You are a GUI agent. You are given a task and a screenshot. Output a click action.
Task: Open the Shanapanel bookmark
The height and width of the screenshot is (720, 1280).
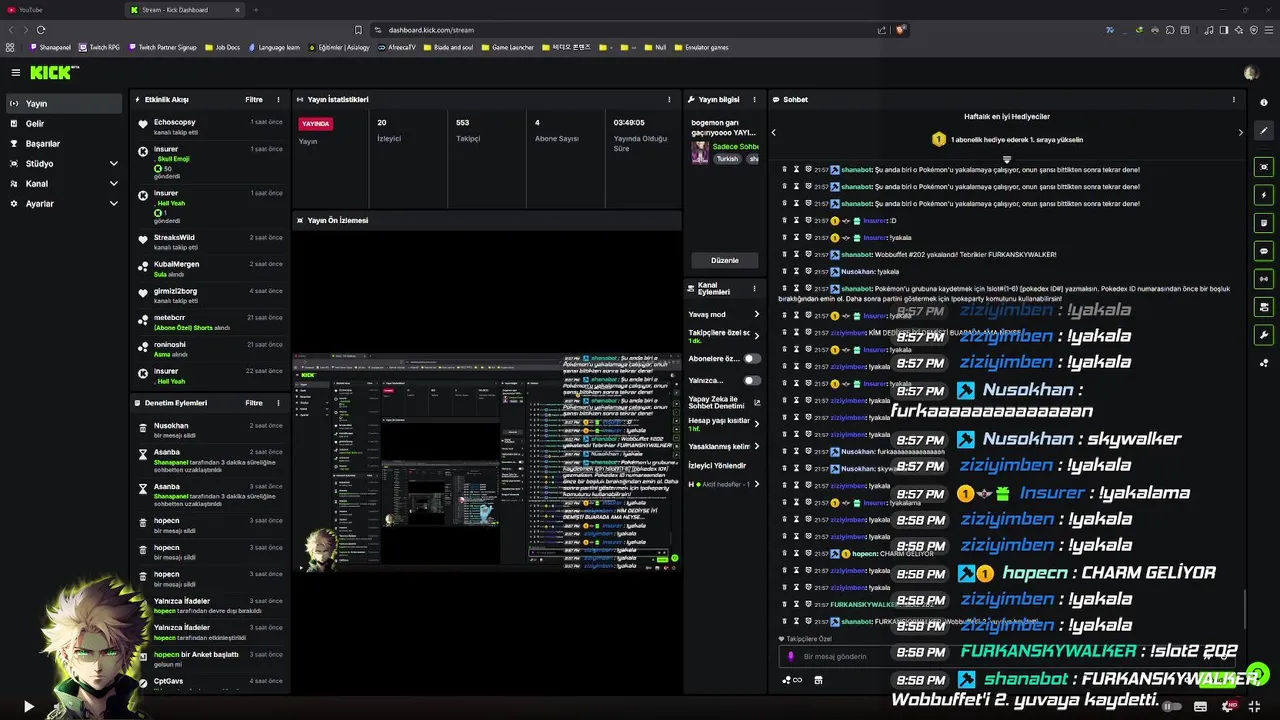click(51, 47)
